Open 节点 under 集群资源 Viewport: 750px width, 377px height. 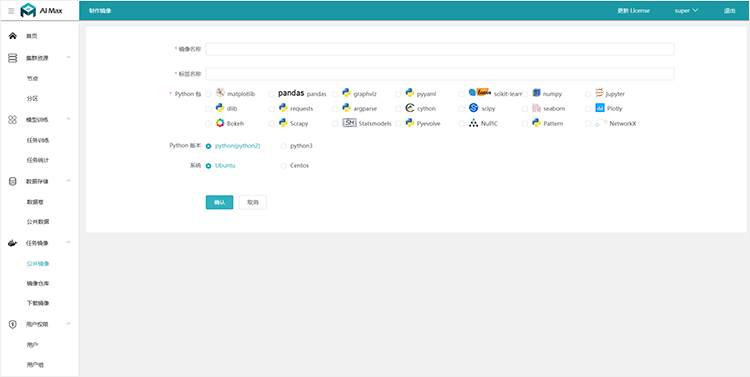click(x=32, y=78)
